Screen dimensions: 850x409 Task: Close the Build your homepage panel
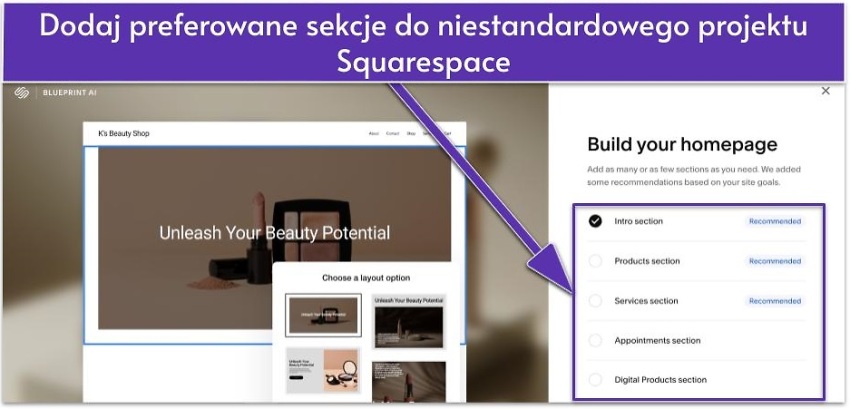click(825, 91)
